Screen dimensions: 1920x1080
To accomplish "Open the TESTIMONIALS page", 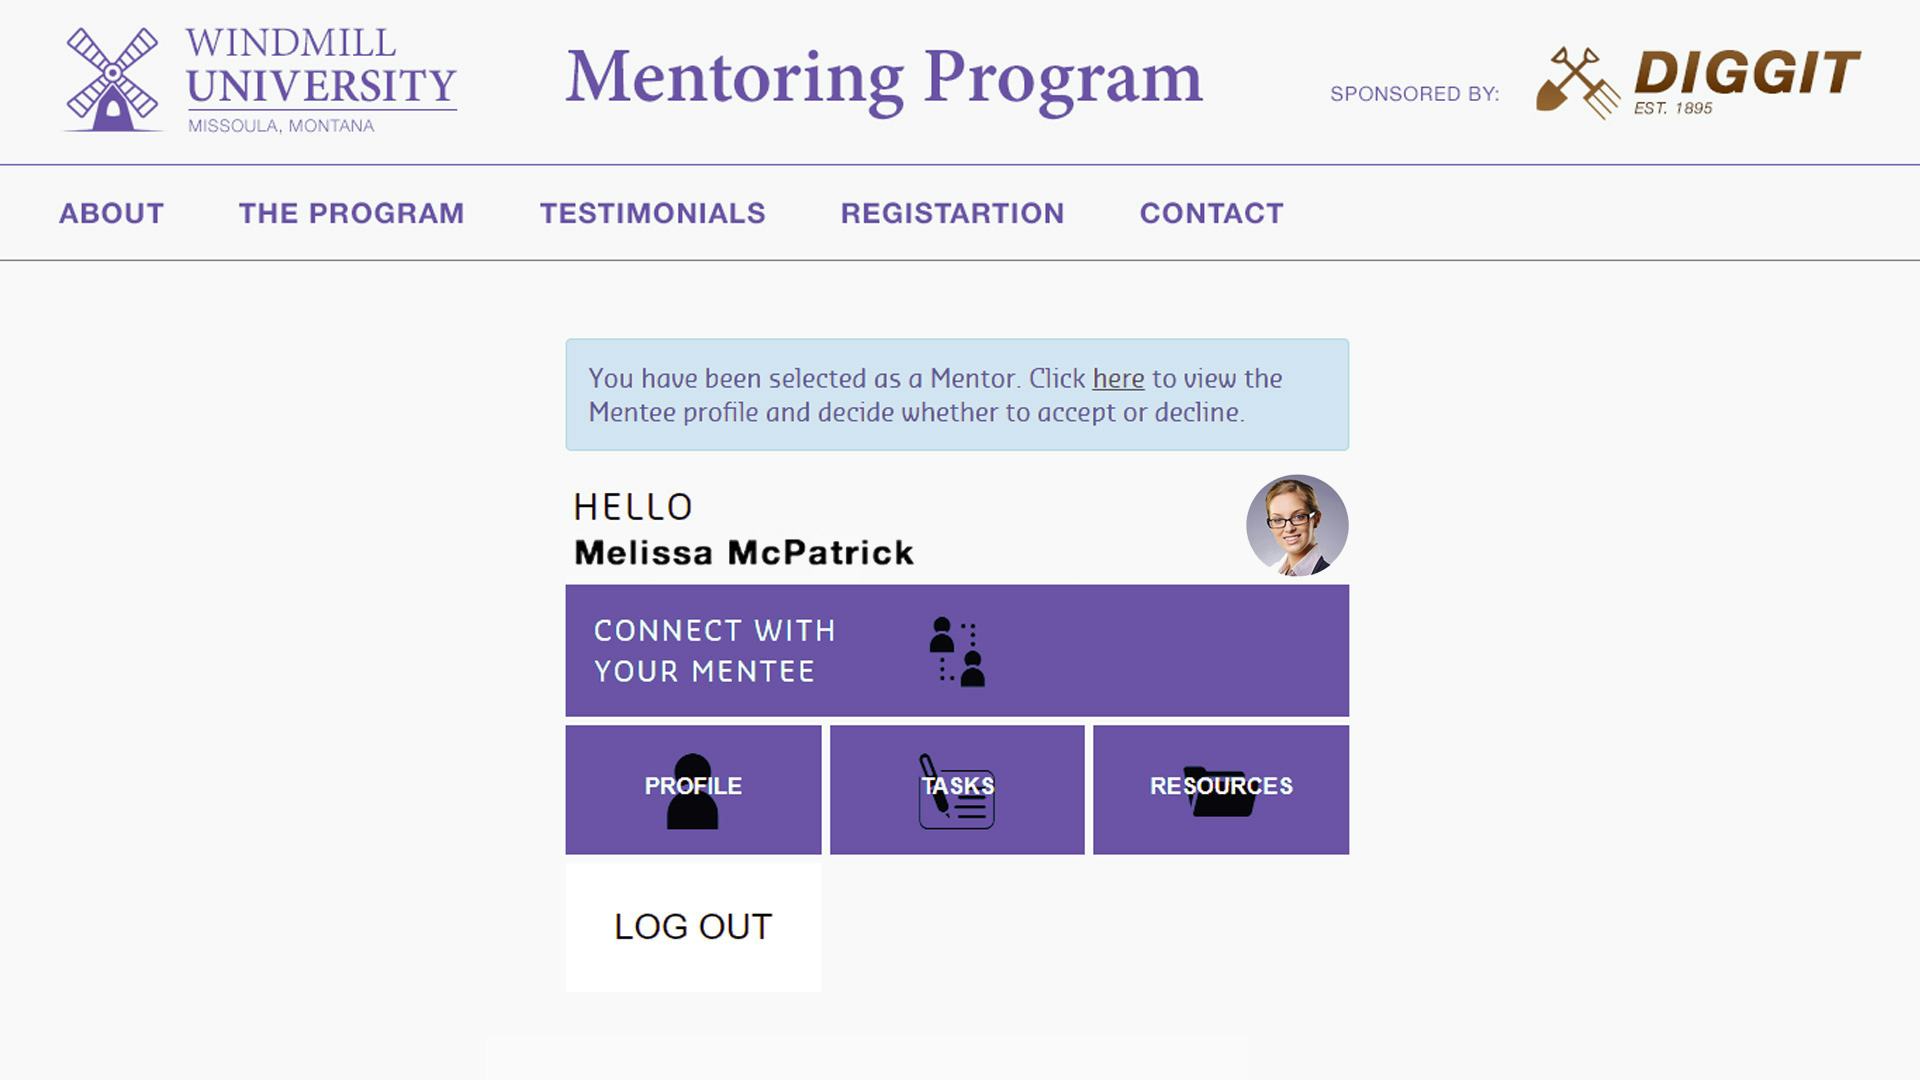I will (x=652, y=213).
